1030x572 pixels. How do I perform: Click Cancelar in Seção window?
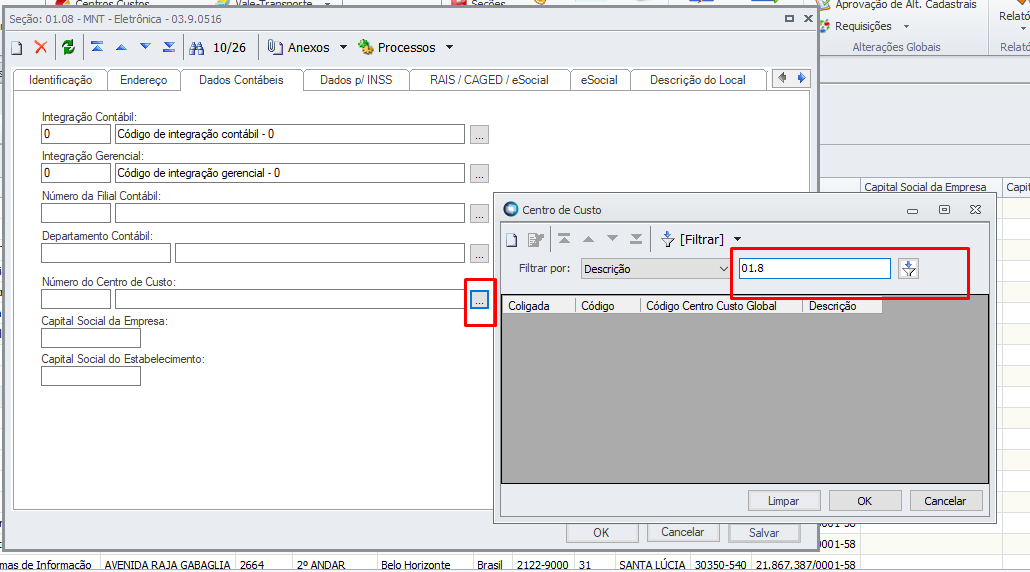click(x=682, y=532)
